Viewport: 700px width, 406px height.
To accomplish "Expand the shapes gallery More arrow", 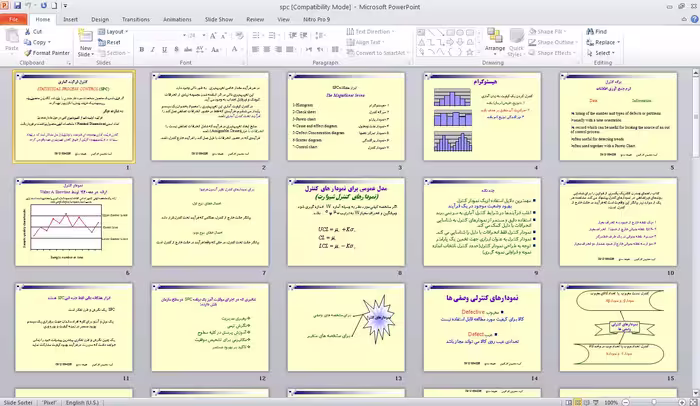I will tap(479, 53).
